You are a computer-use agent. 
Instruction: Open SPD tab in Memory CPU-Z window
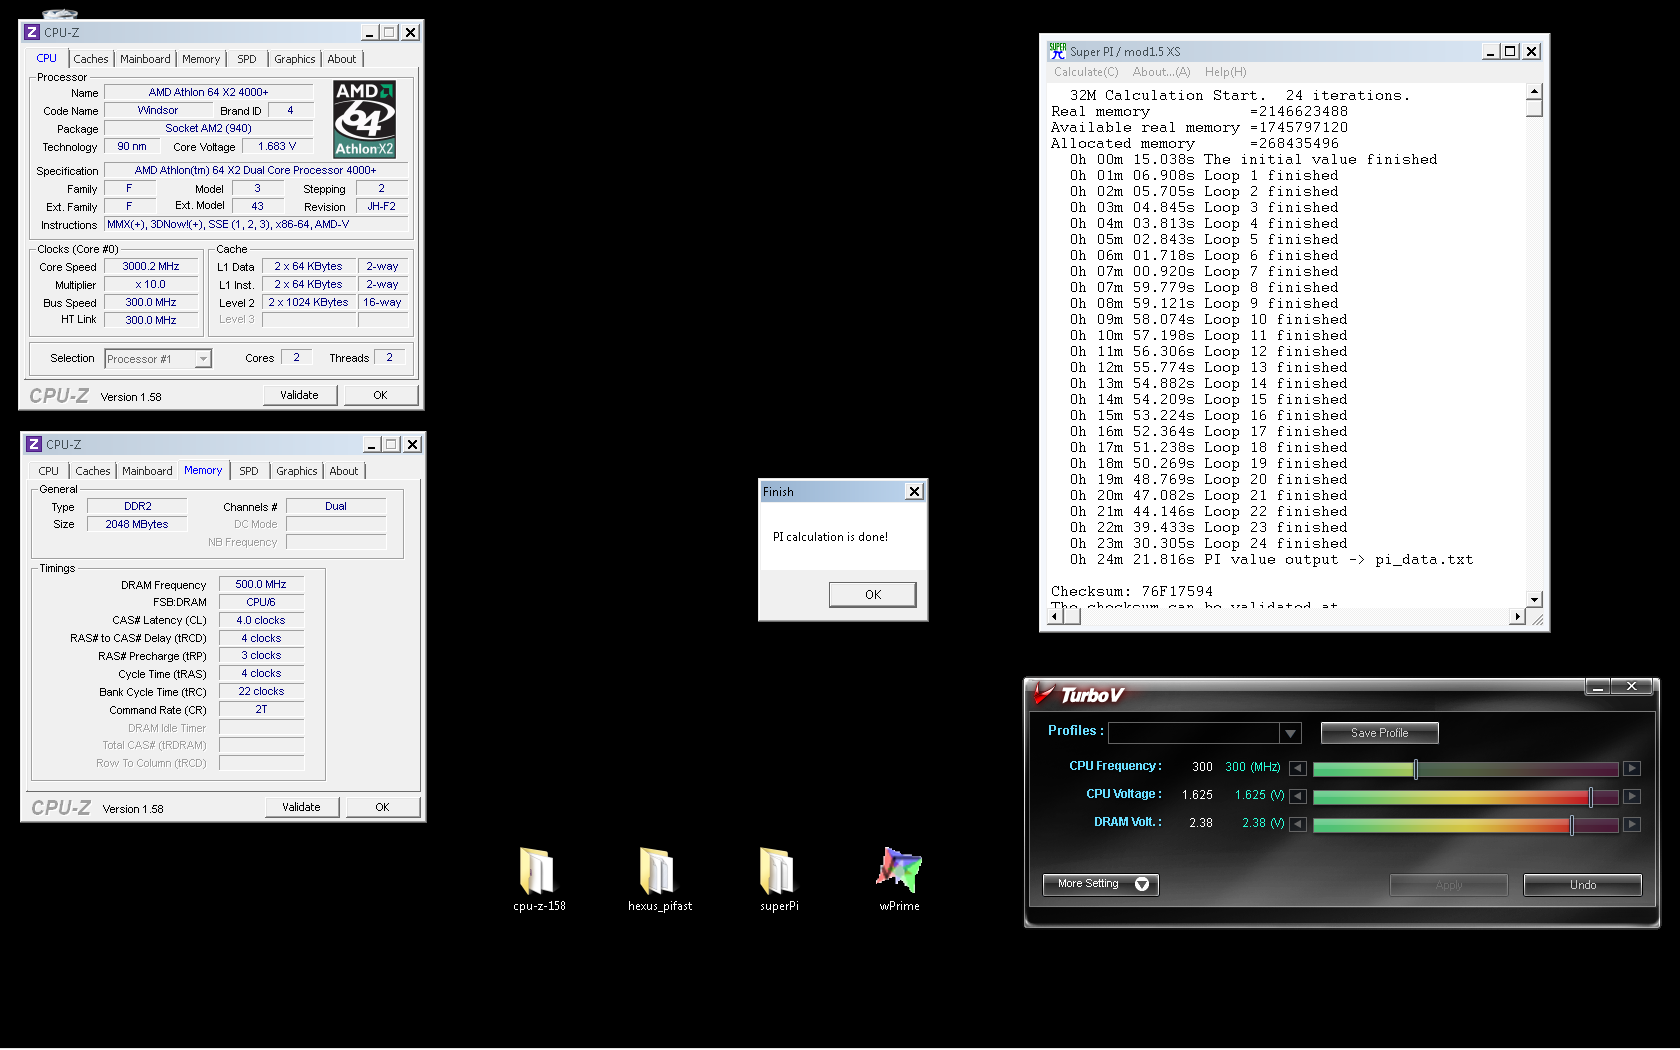(x=249, y=471)
